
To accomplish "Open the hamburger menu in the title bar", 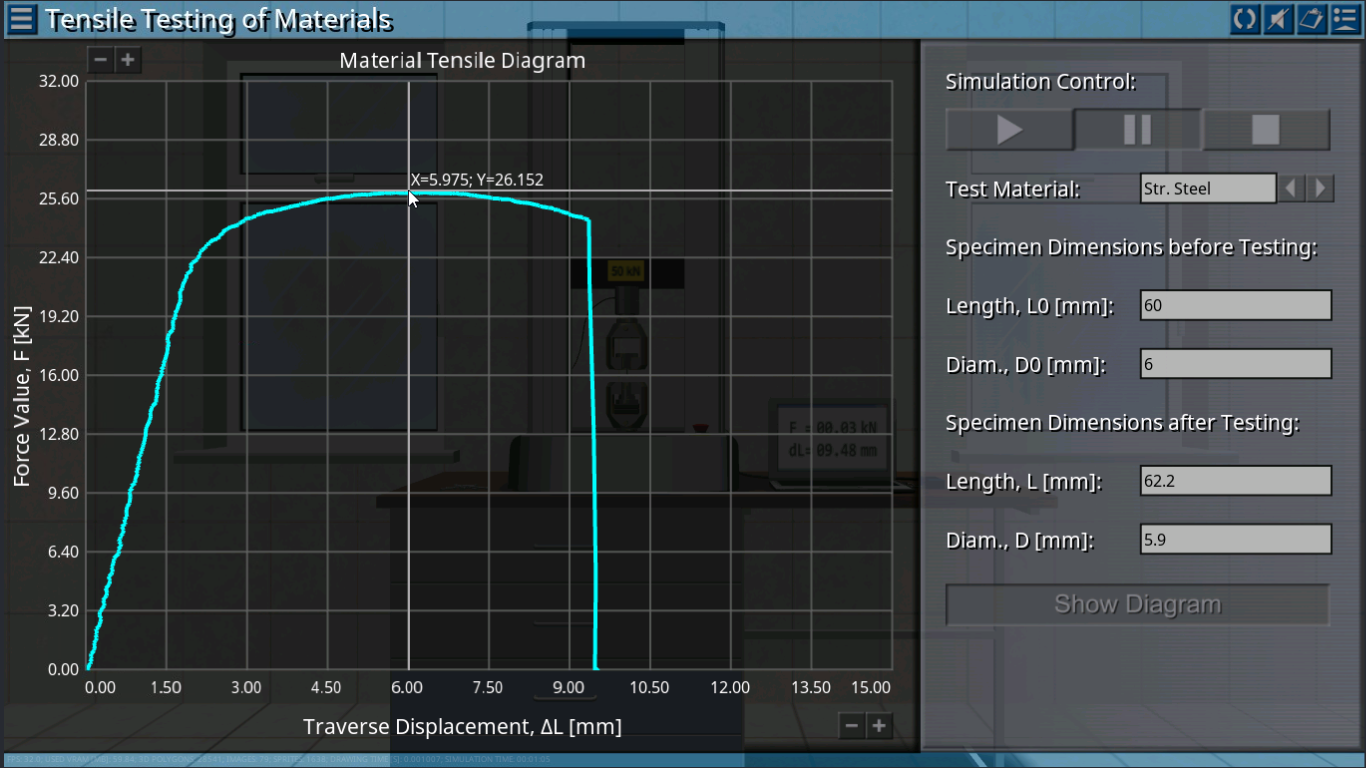I will coord(20,18).
